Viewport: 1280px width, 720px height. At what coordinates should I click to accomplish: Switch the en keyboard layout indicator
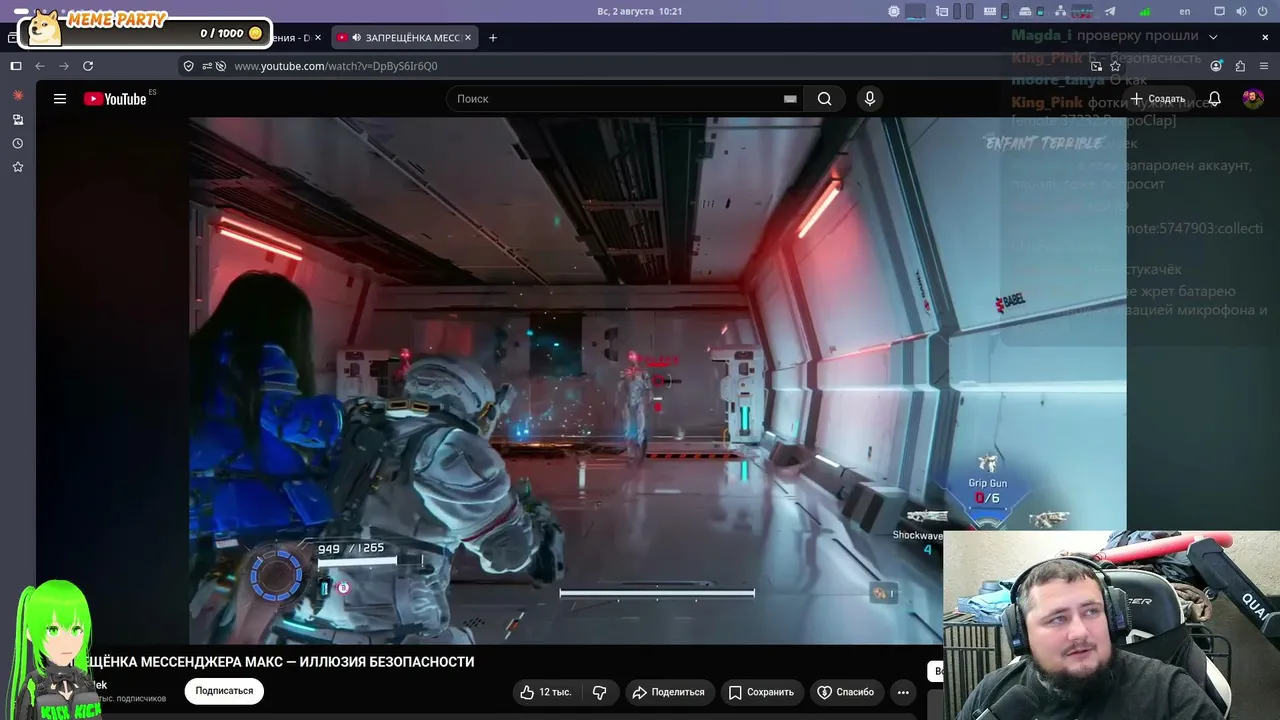(1185, 11)
